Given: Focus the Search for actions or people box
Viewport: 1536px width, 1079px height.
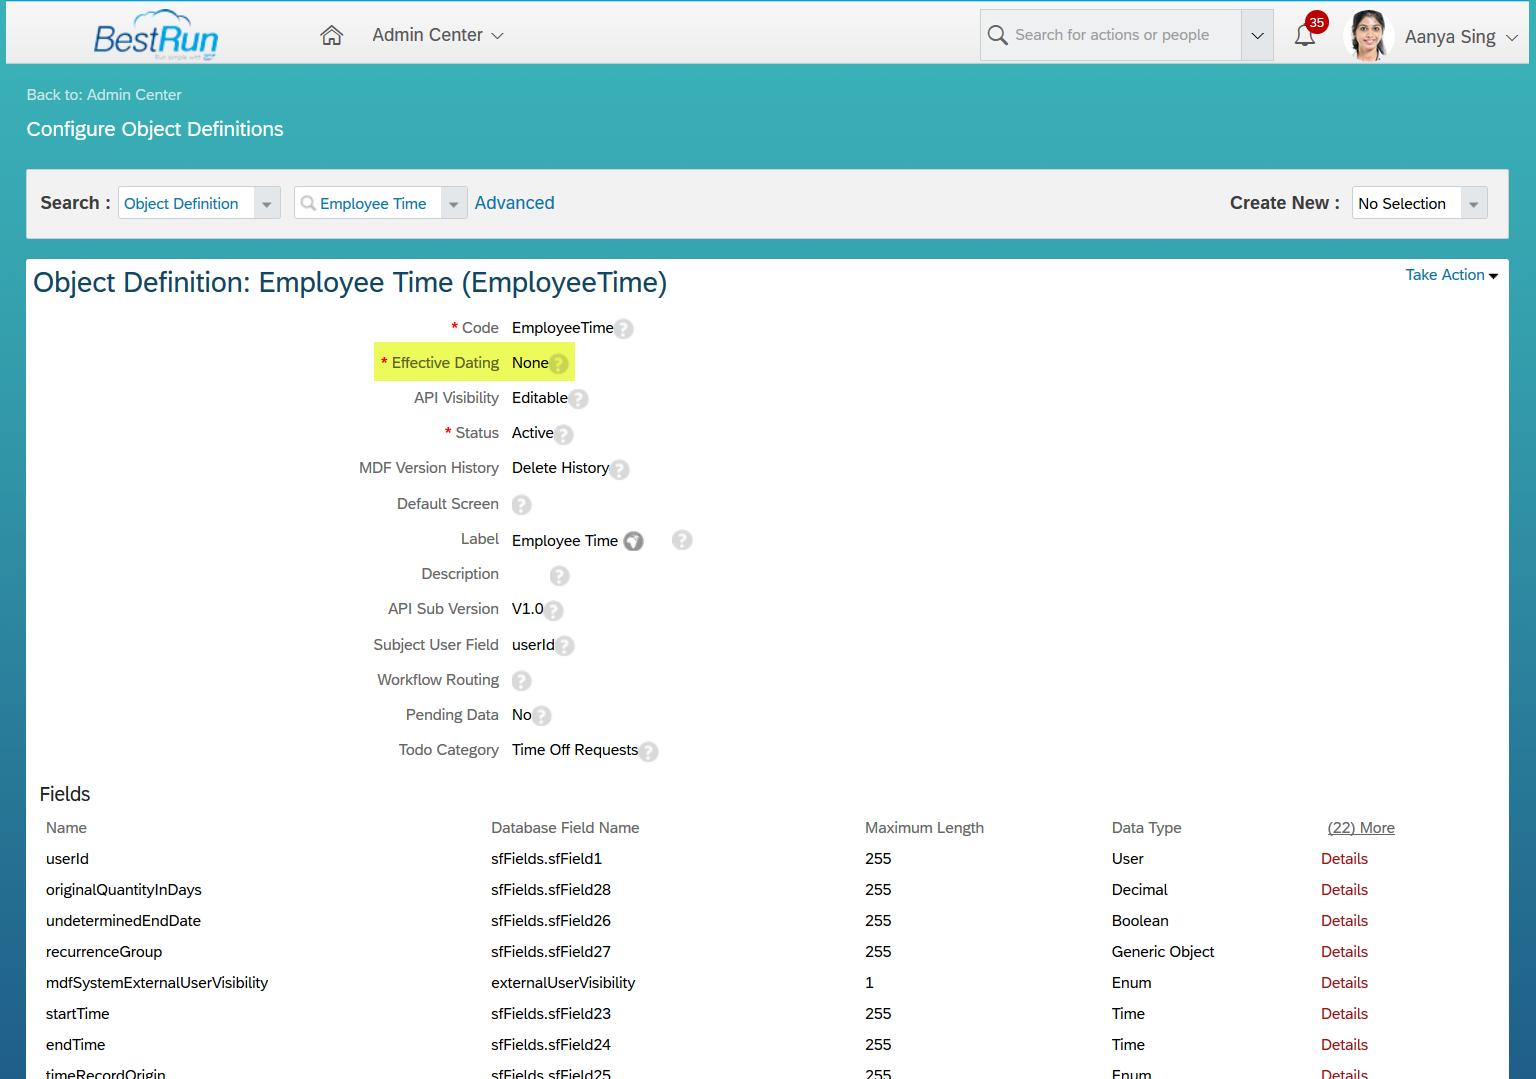Looking at the screenshot, I should 1112,35.
